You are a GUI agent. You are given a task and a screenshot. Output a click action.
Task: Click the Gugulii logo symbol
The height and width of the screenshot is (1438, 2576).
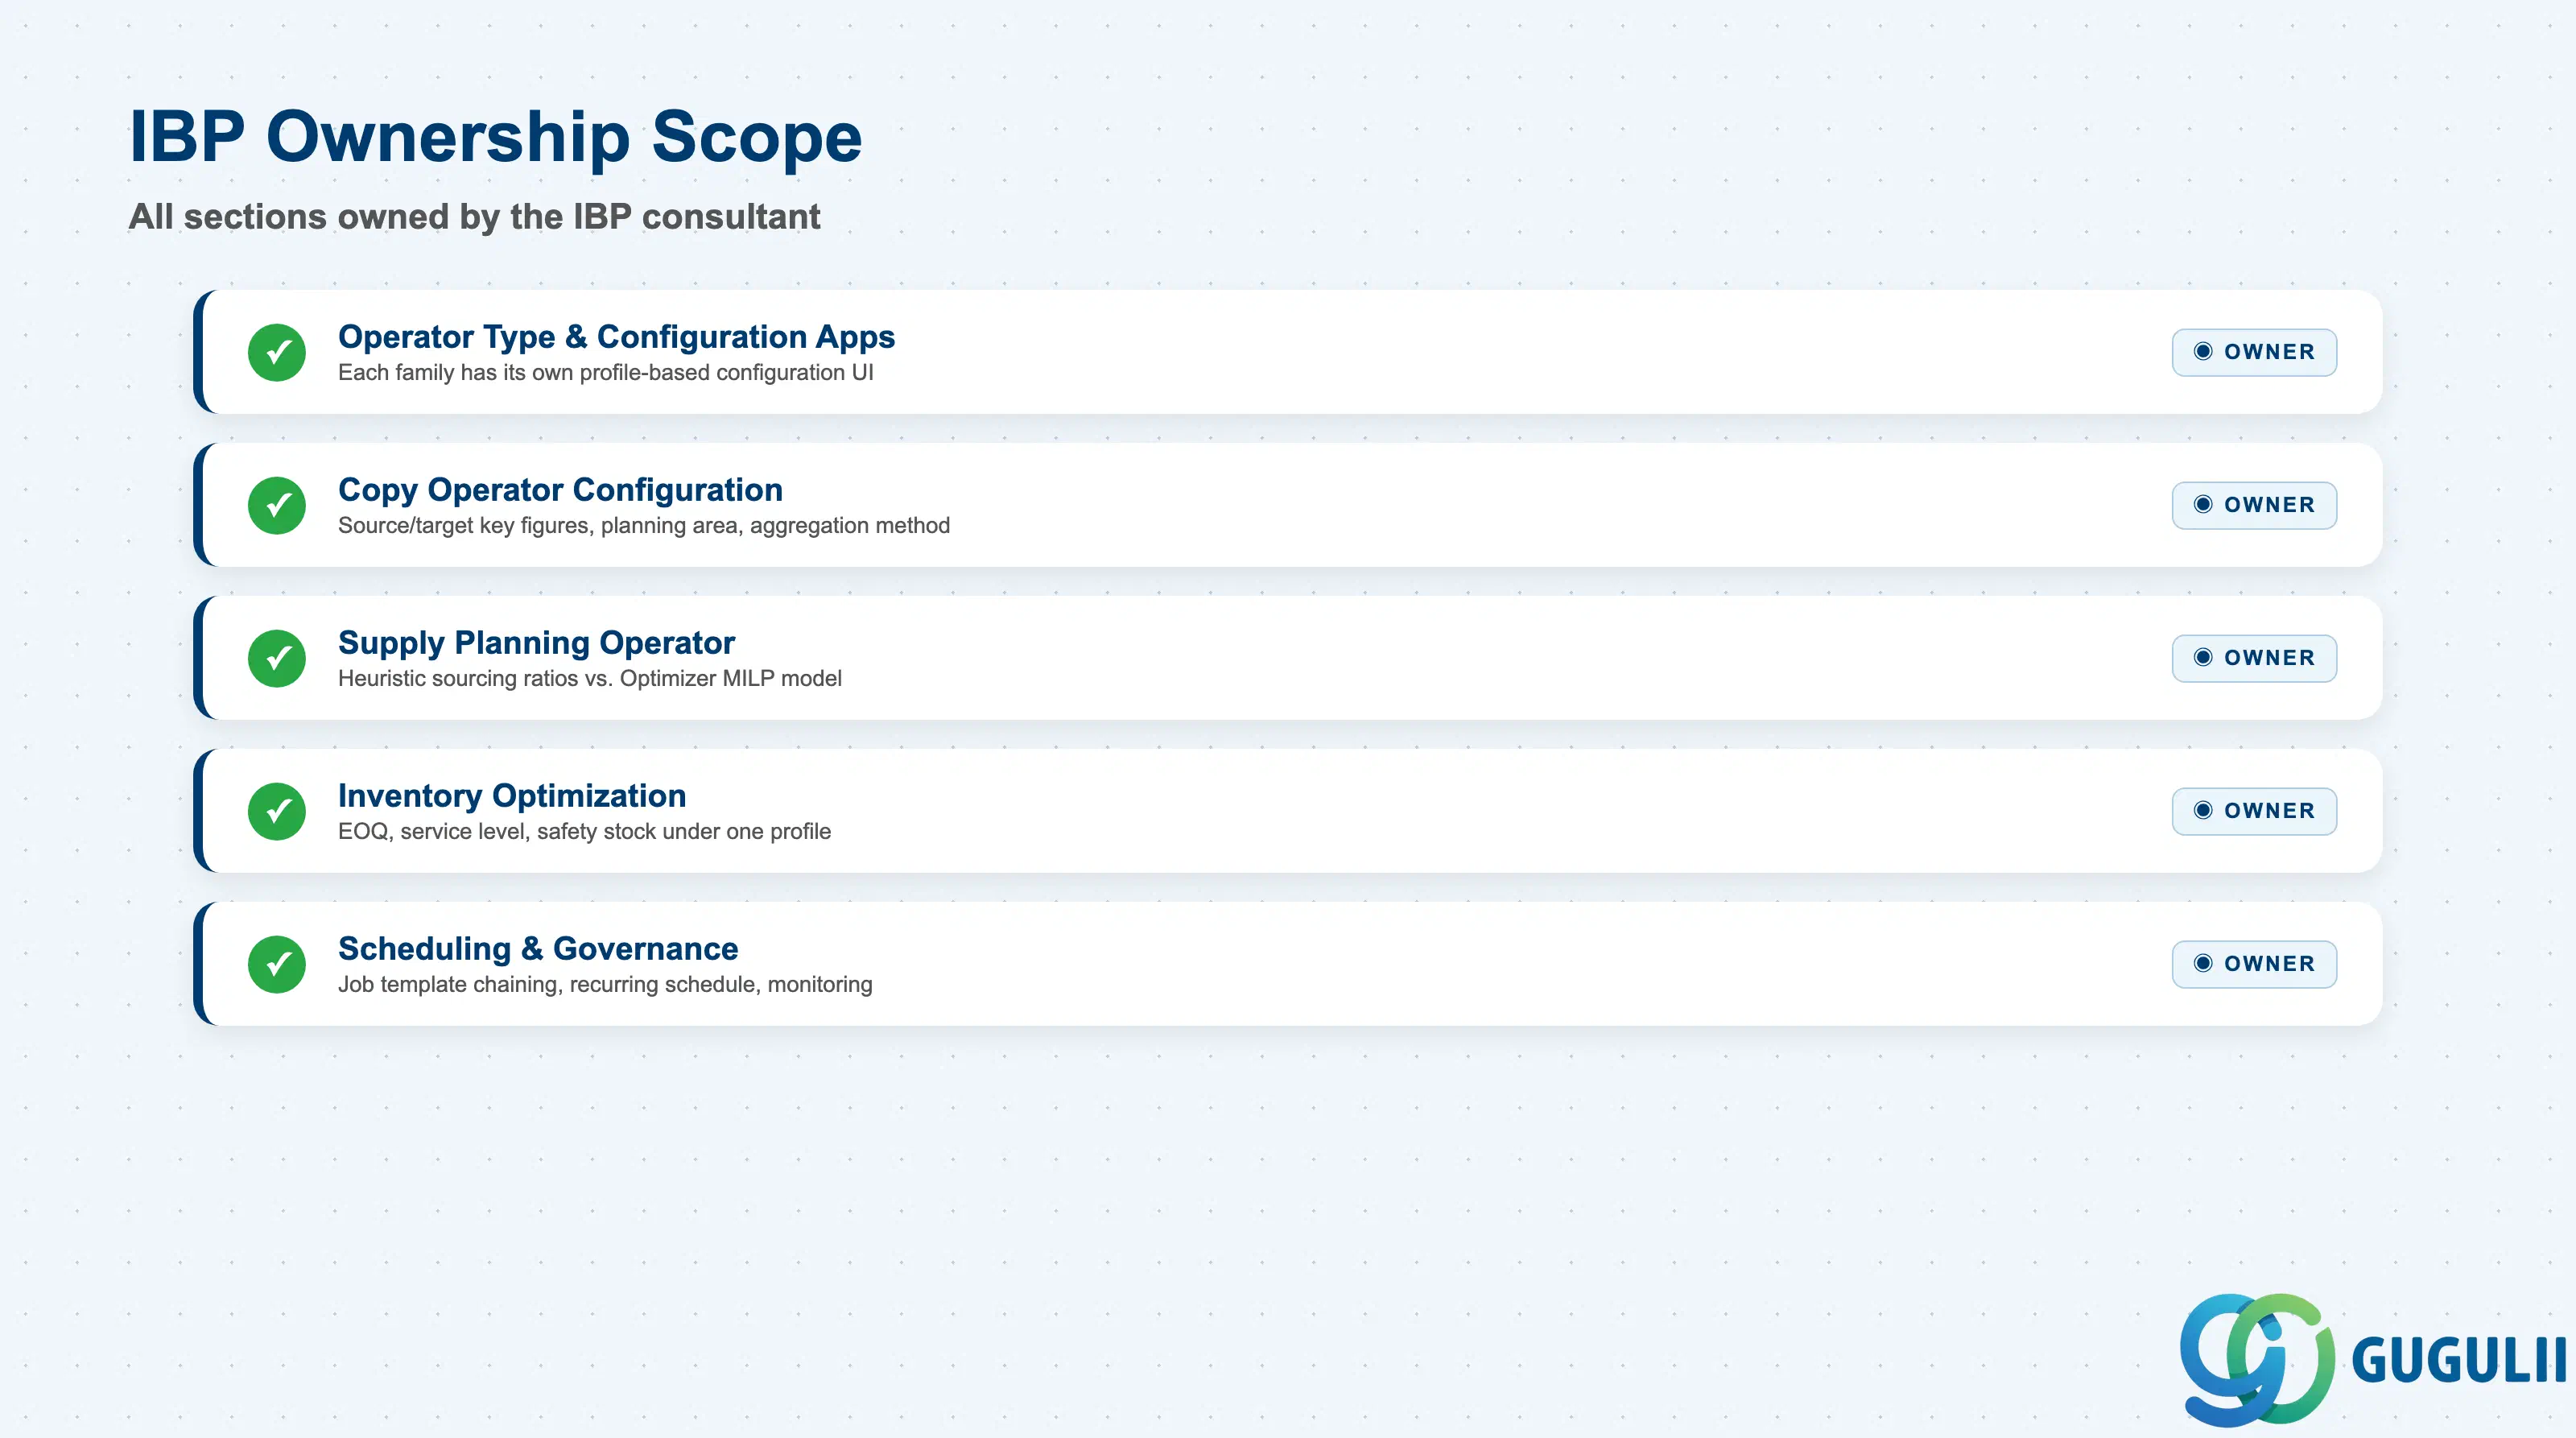[x=2257, y=1359]
